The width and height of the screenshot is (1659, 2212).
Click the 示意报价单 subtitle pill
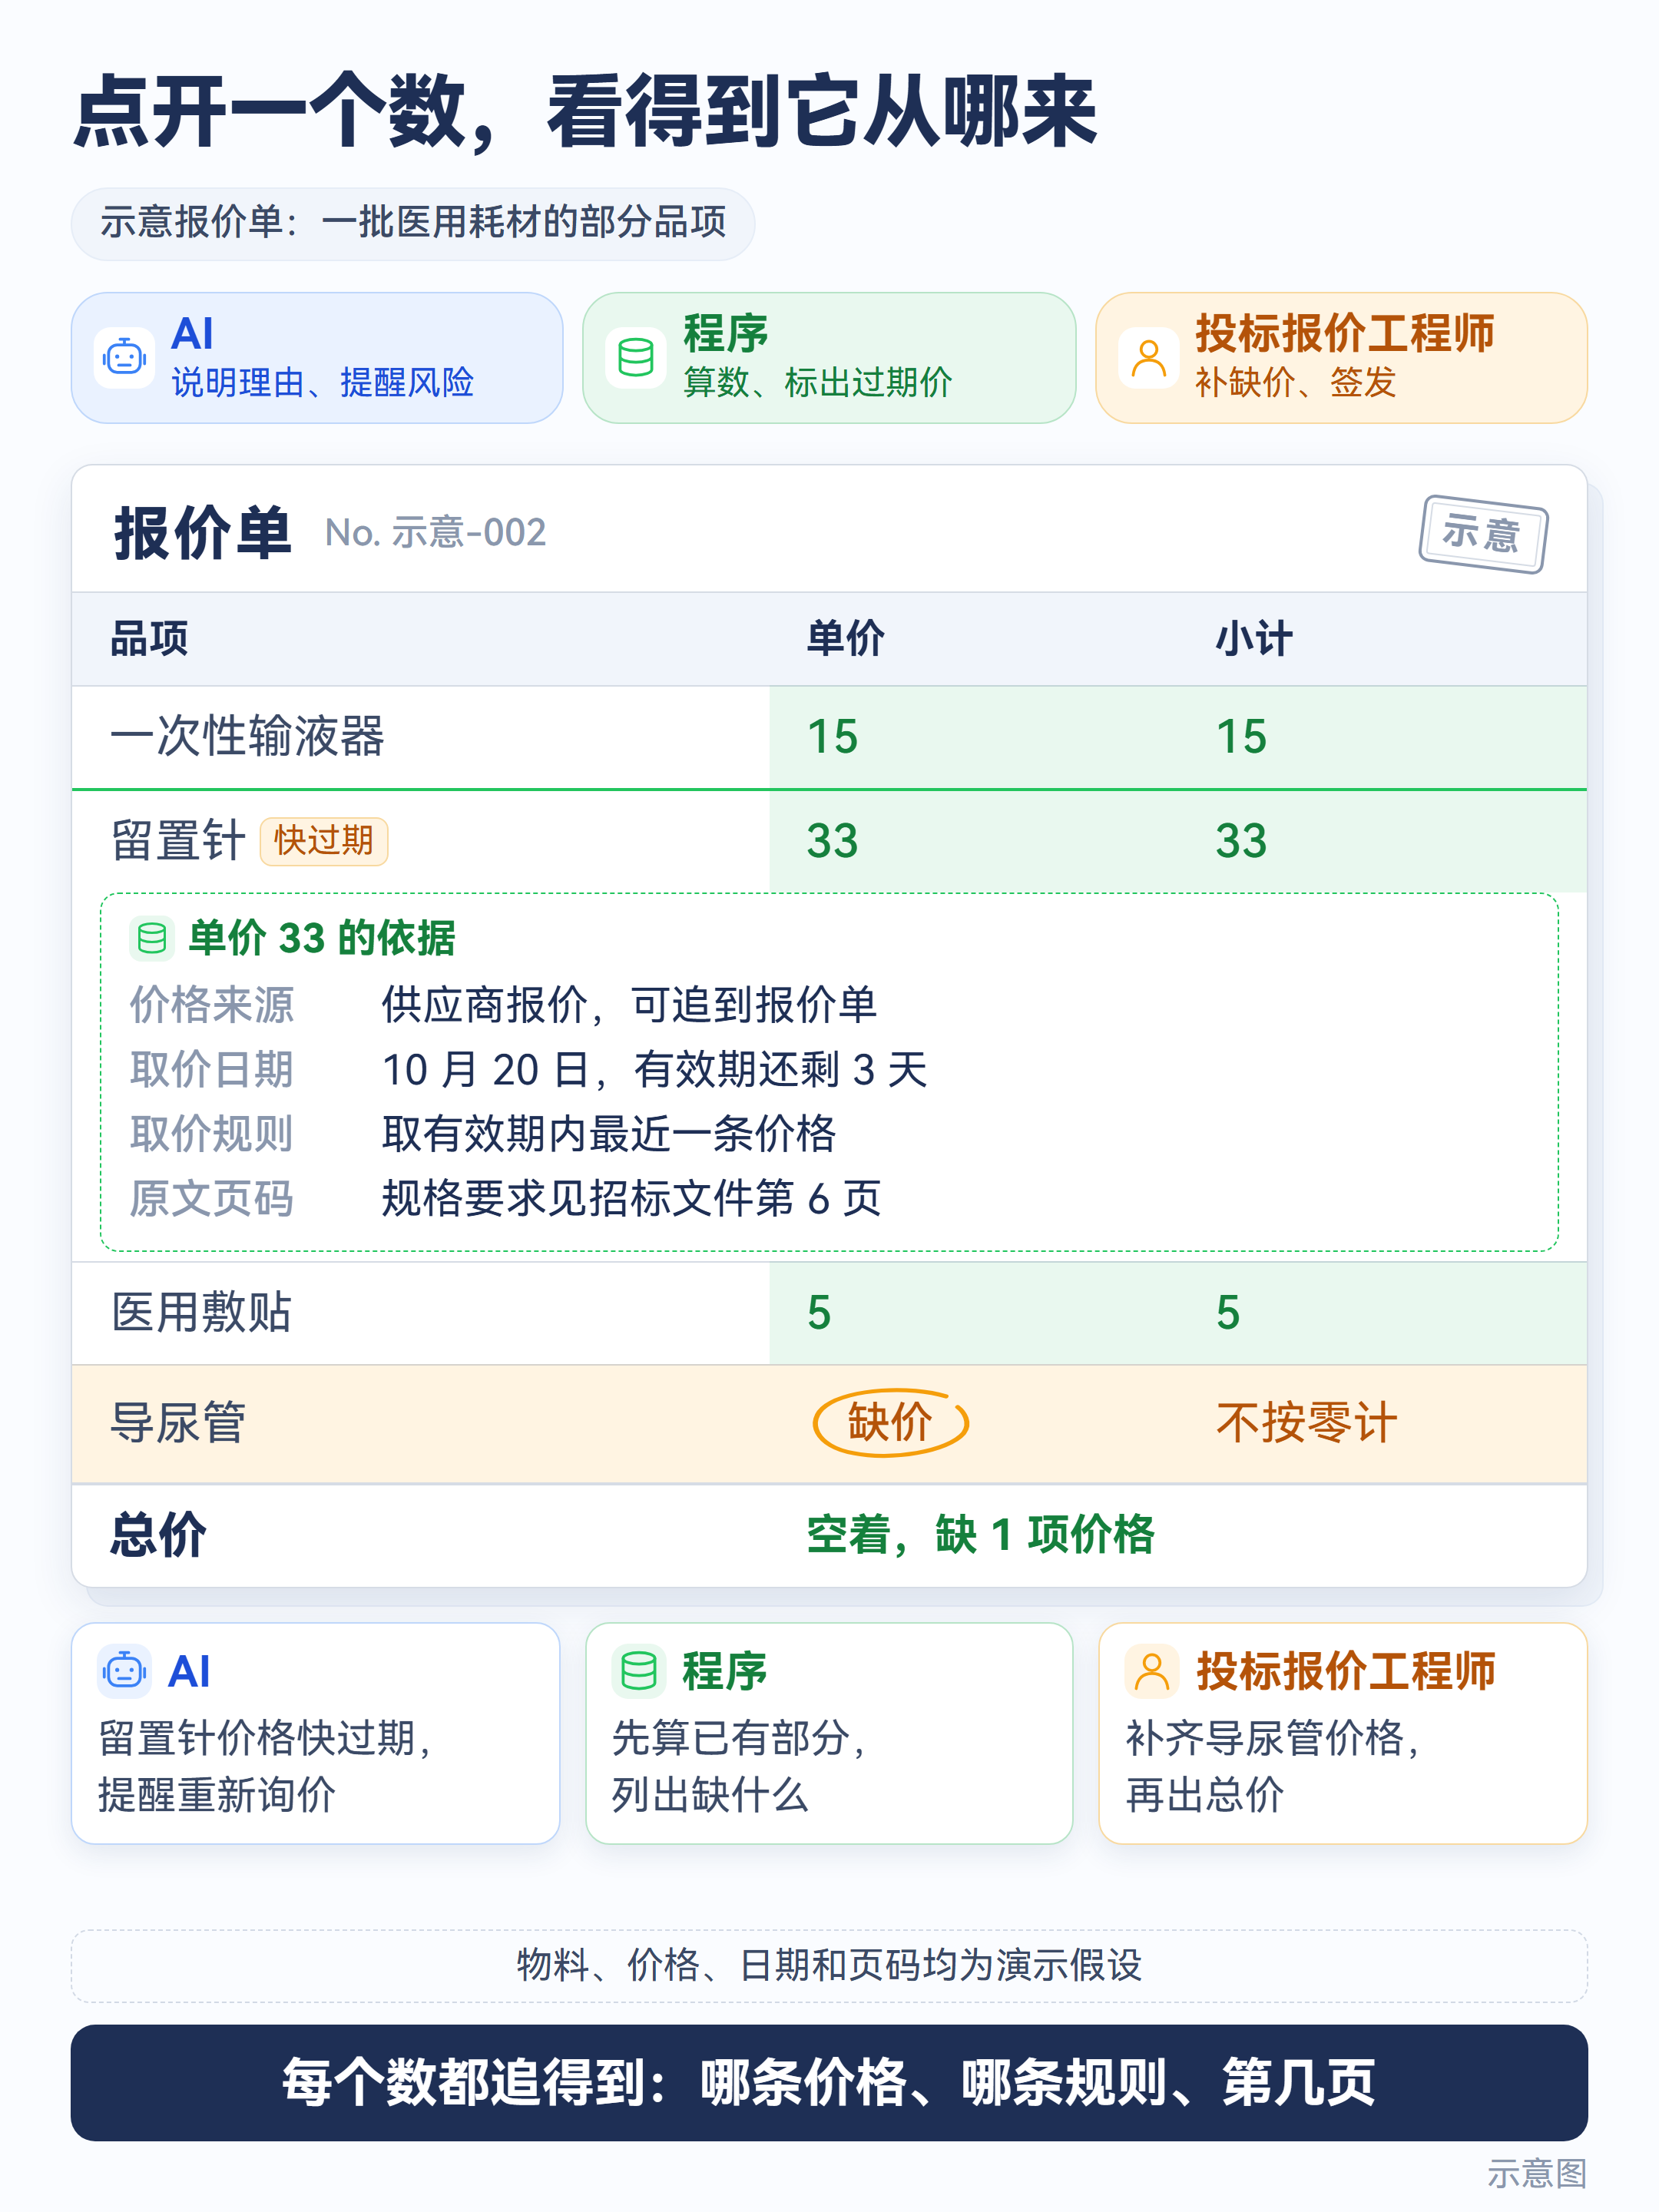pos(412,223)
